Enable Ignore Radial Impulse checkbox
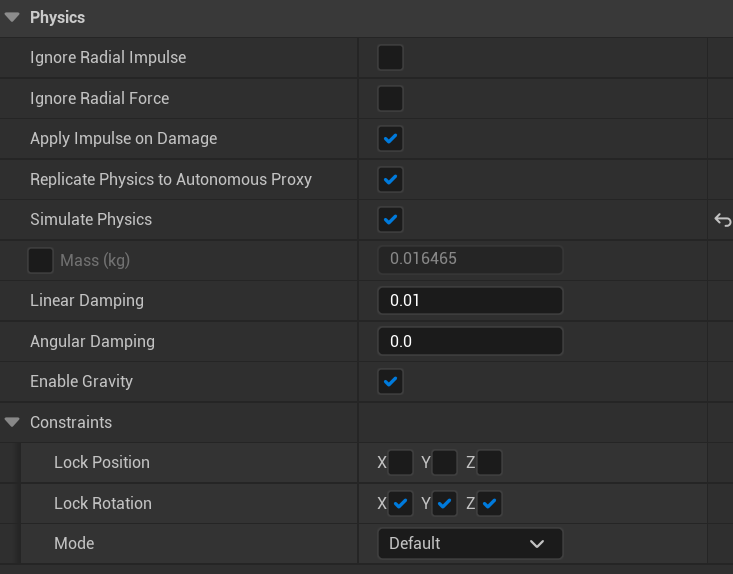 (x=390, y=58)
